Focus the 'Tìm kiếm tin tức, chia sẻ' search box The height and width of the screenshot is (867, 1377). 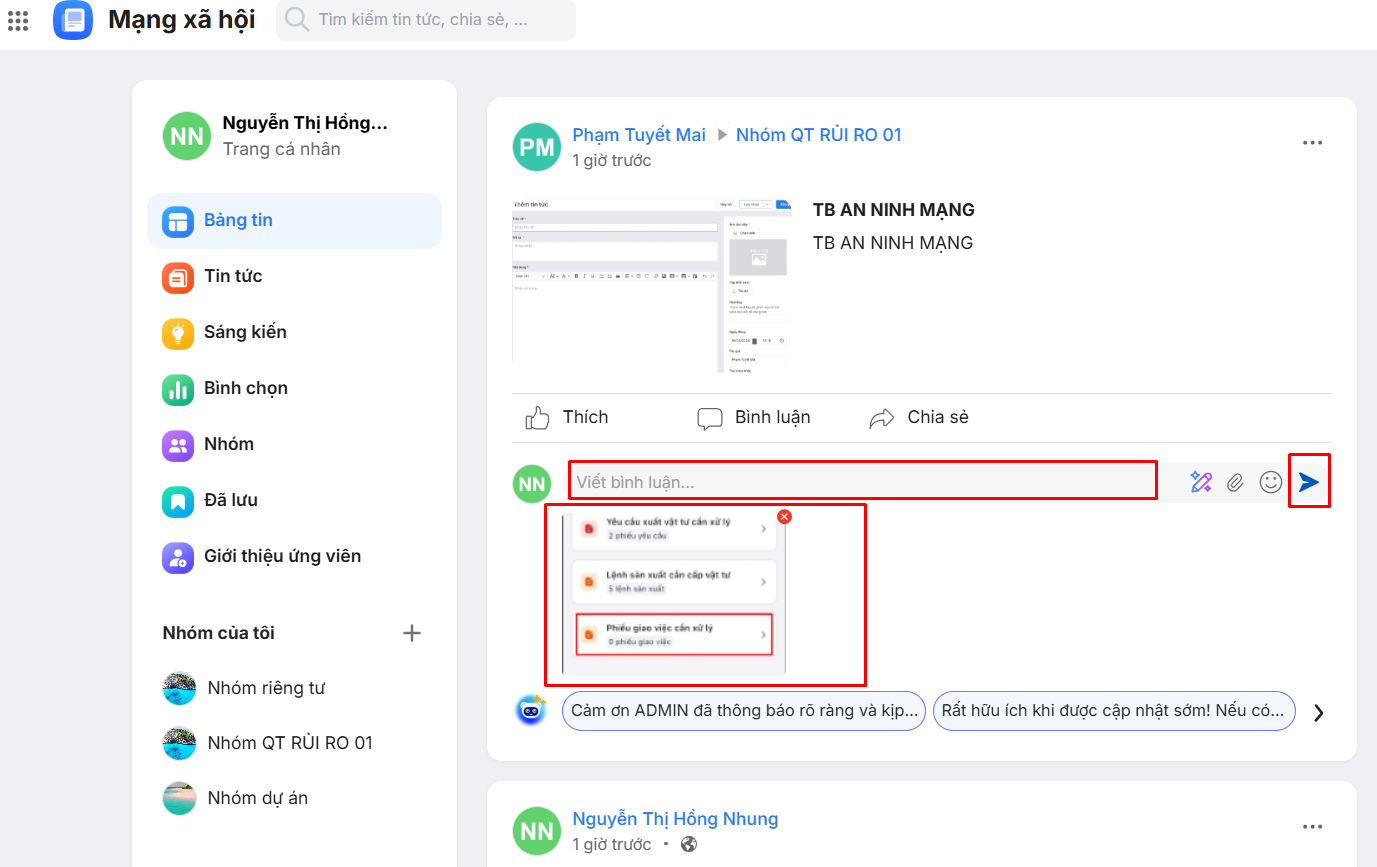pyautogui.click(x=426, y=19)
